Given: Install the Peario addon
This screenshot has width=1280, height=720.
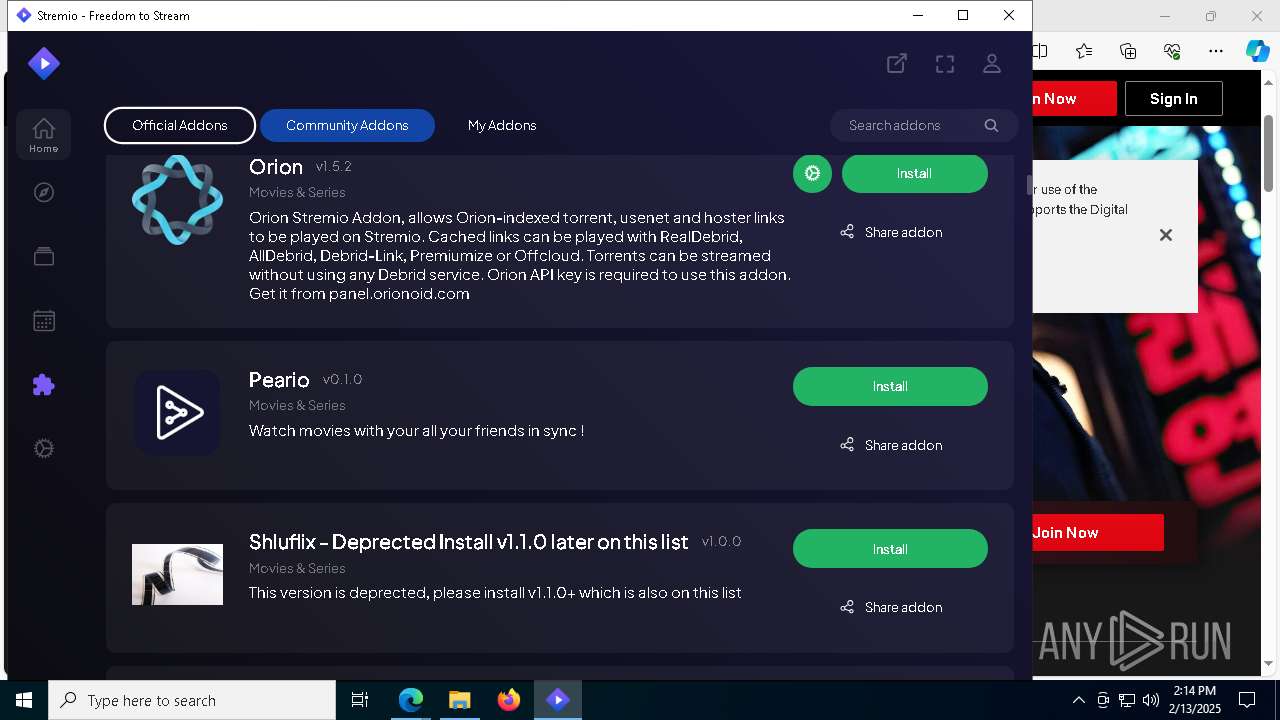Looking at the screenshot, I should (890, 386).
